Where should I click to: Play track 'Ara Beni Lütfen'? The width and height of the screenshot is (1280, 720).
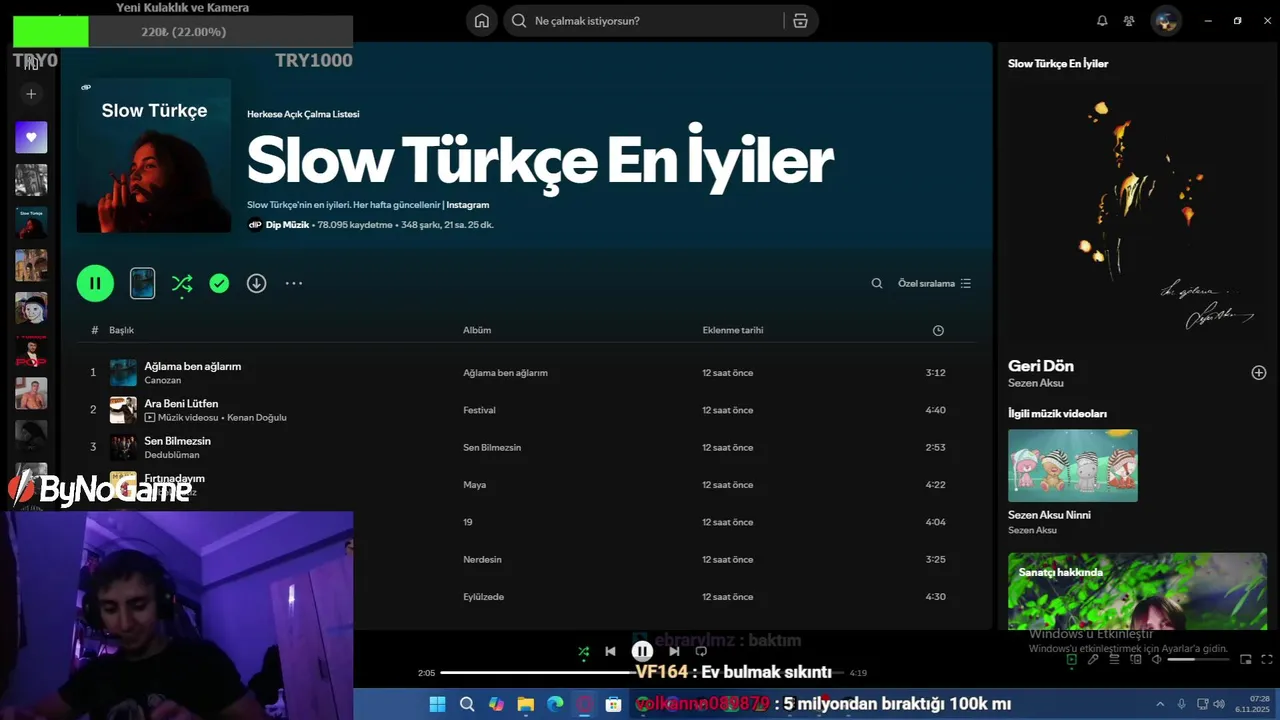click(x=181, y=403)
